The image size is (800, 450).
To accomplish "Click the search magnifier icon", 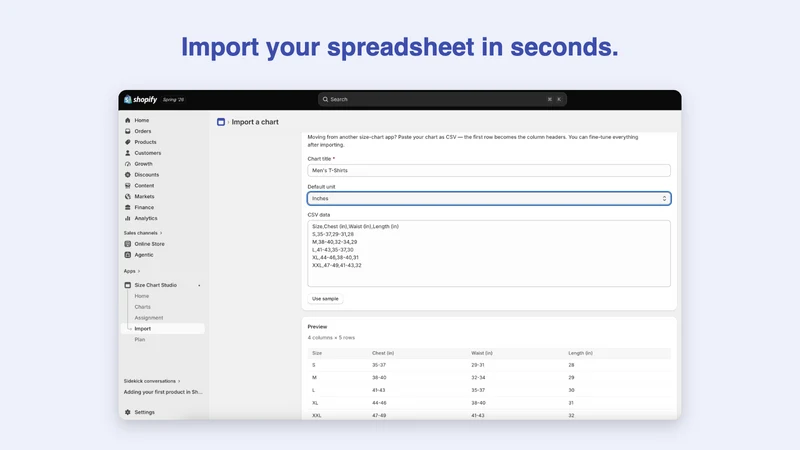I will pyautogui.click(x=325, y=99).
